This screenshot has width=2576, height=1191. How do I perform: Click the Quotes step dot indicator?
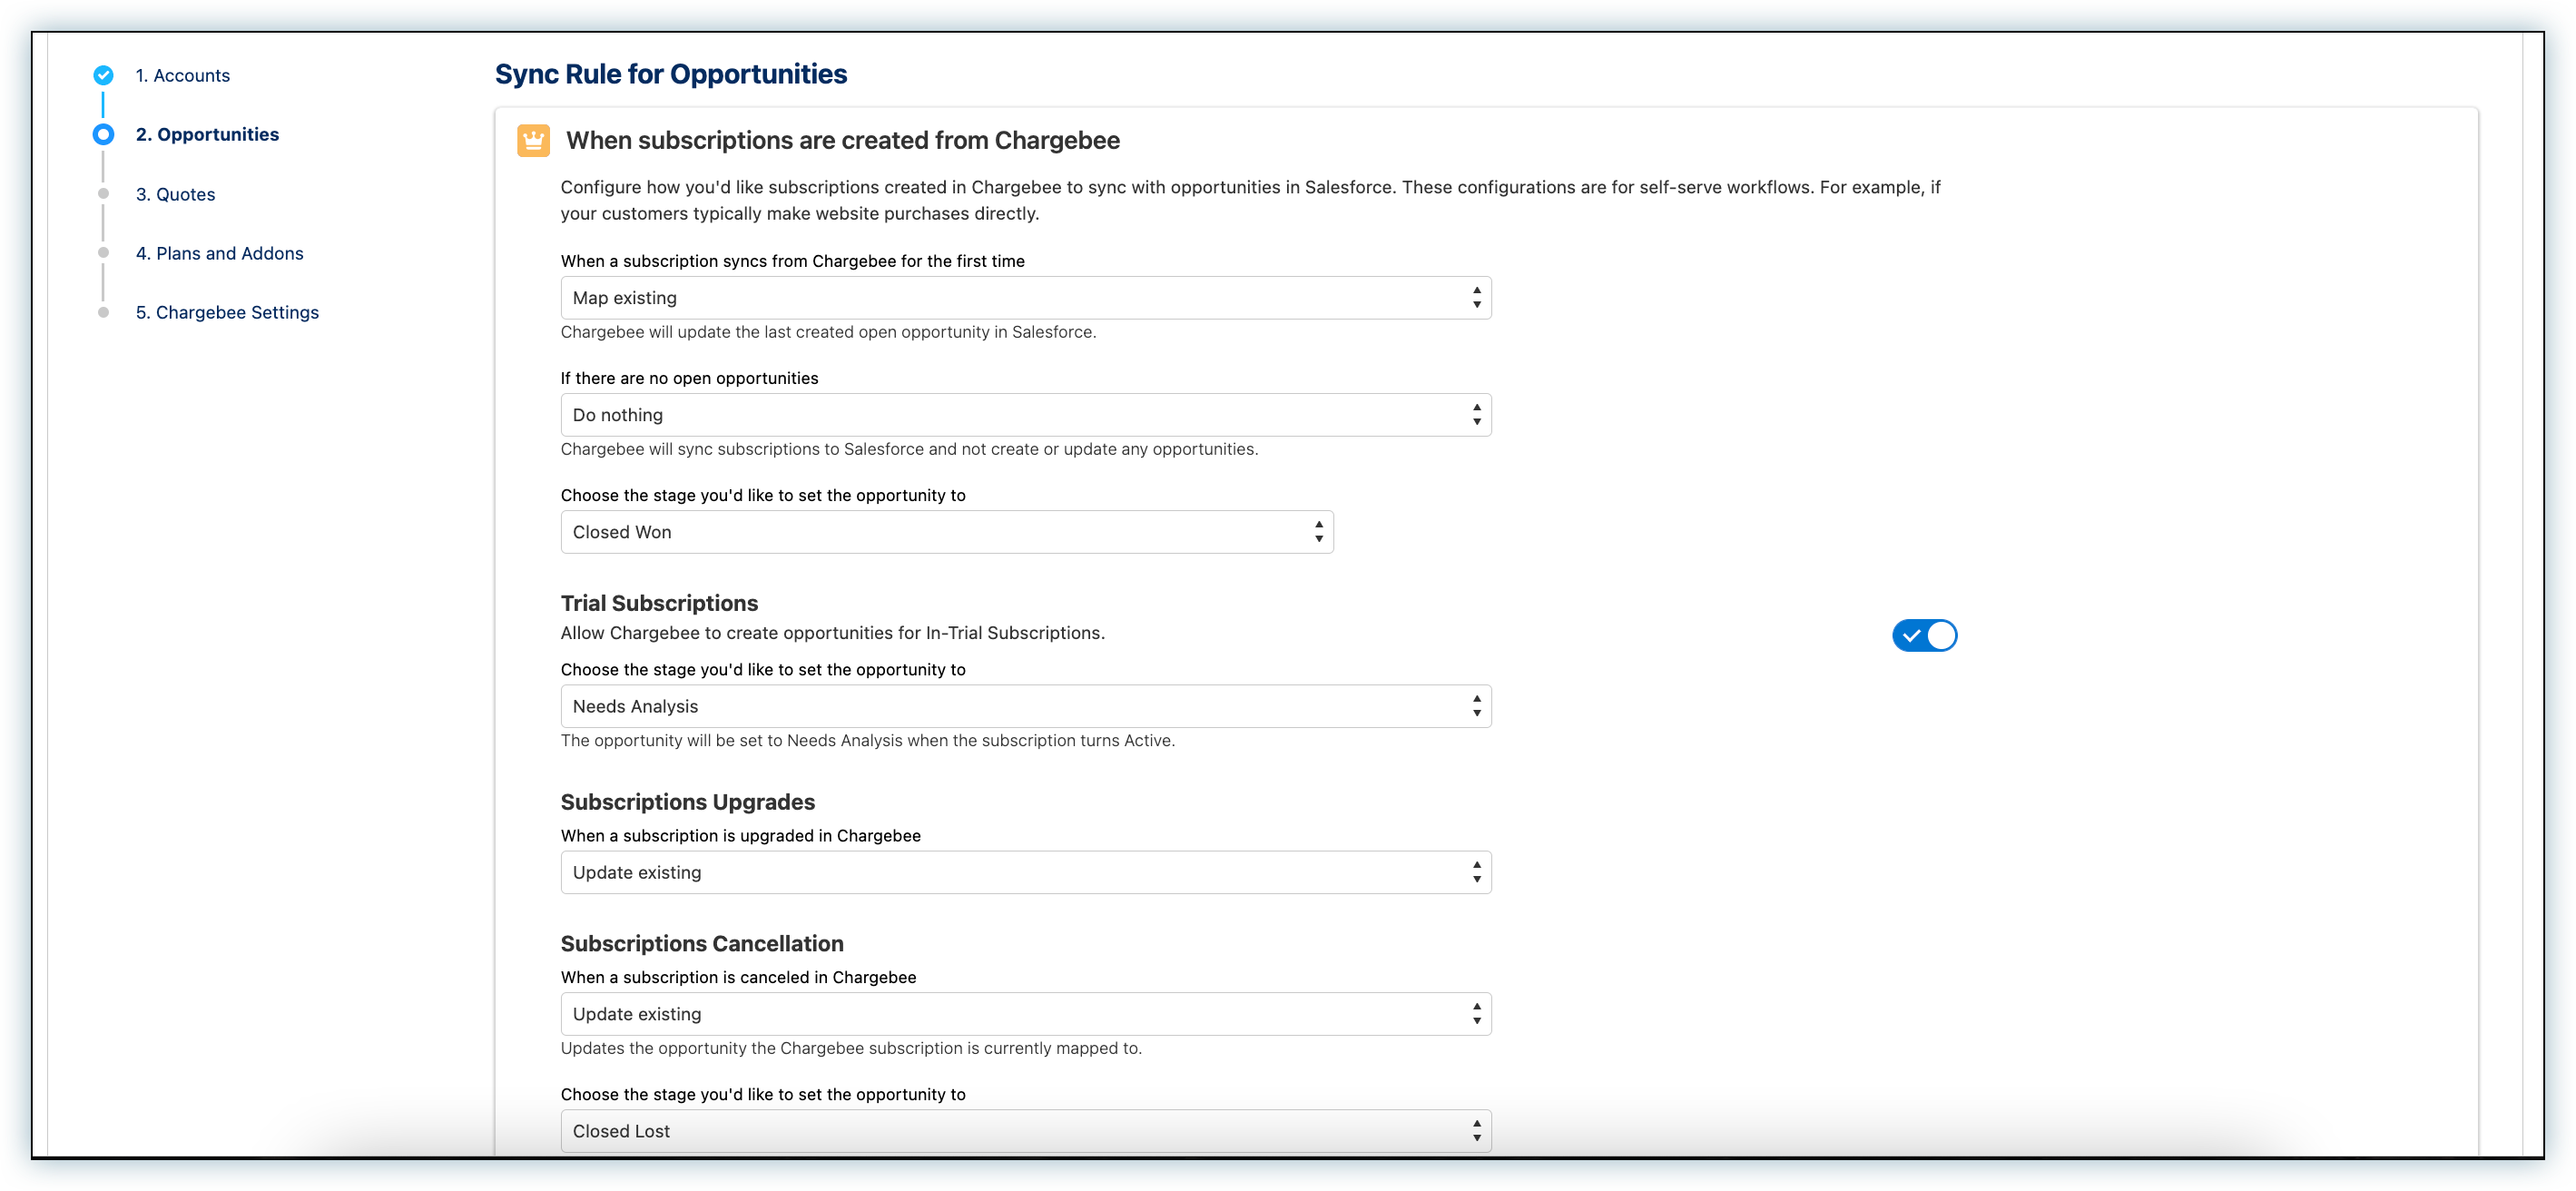(103, 194)
